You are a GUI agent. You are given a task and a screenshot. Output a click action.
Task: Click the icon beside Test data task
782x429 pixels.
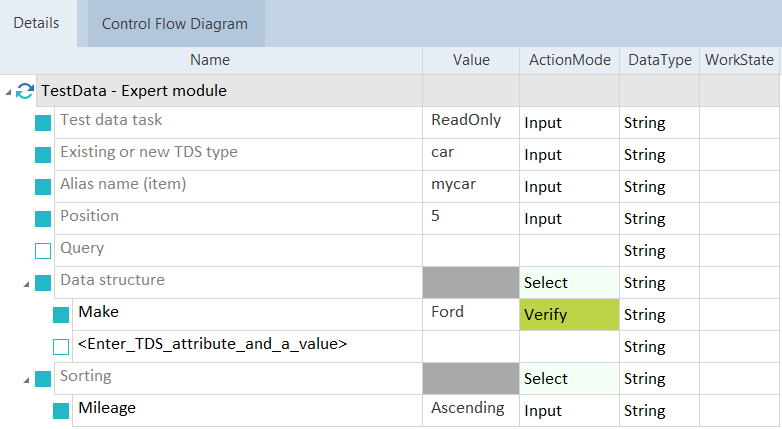(x=43, y=123)
